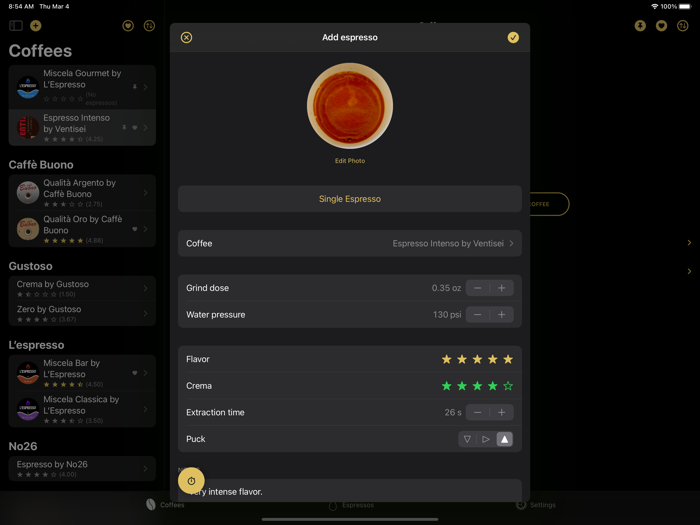700x525 pixels.
Task: Choose Single Espresso type button
Action: point(350,199)
